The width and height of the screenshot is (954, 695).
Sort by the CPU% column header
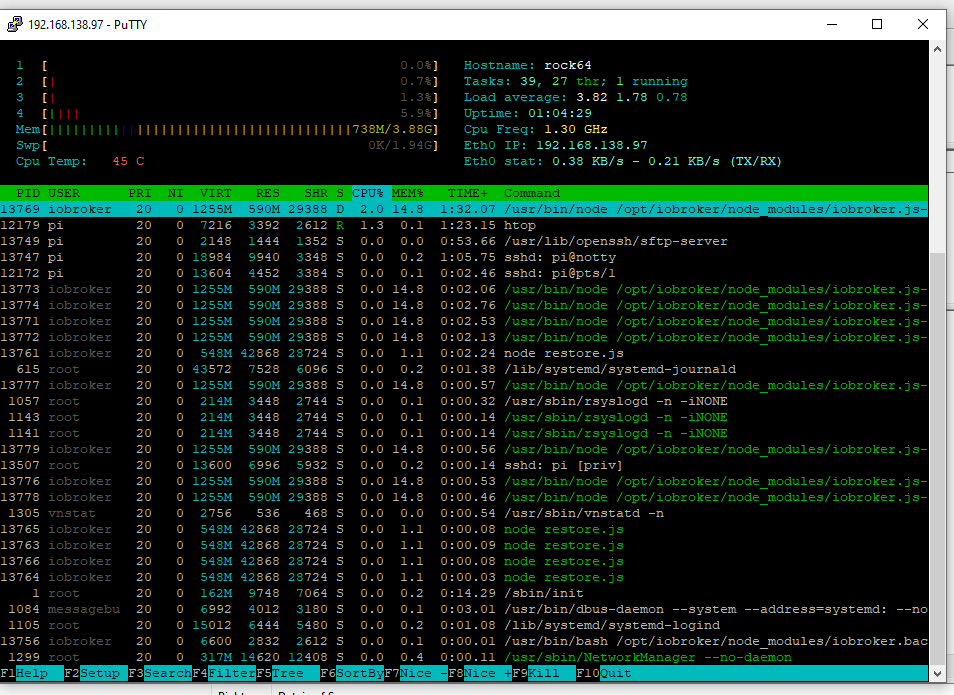coord(367,193)
